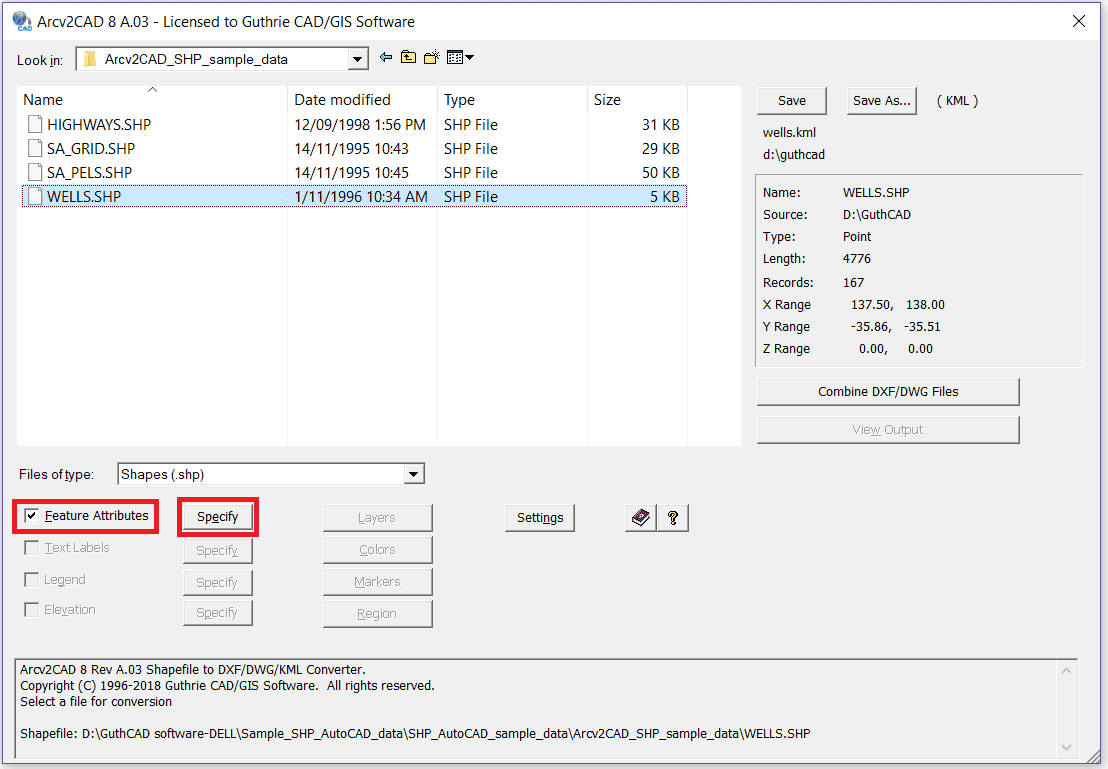Expand the Look in folder dropdown
Screen dimensions: 1108x769
tap(358, 59)
